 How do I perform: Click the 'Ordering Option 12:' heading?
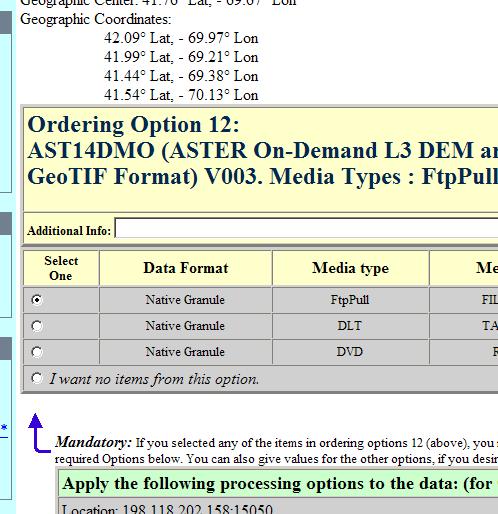pos(133,125)
